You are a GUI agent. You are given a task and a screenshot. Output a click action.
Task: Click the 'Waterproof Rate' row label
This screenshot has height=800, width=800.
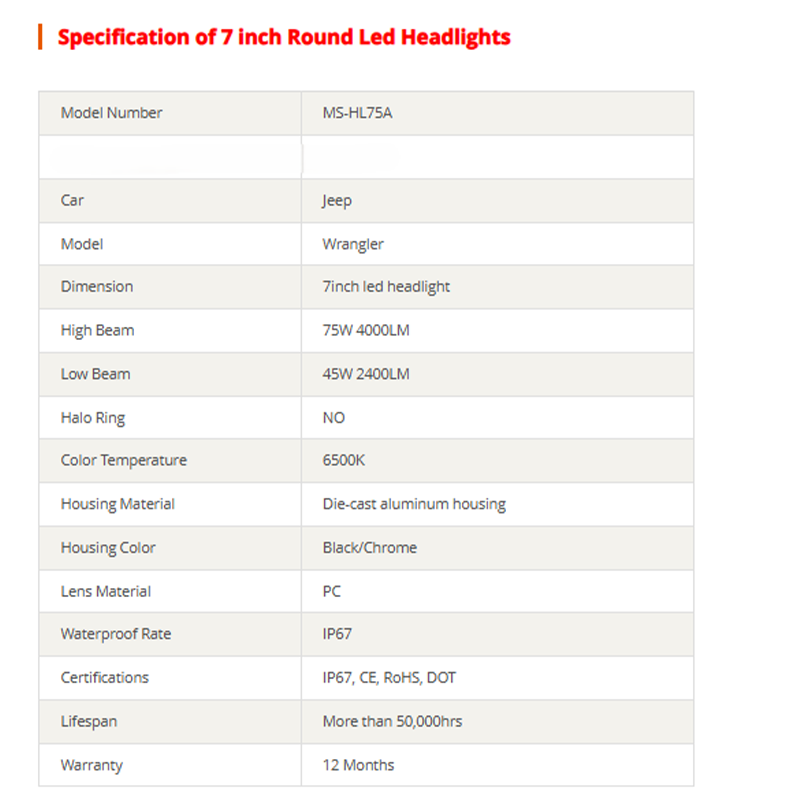pos(115,634)
